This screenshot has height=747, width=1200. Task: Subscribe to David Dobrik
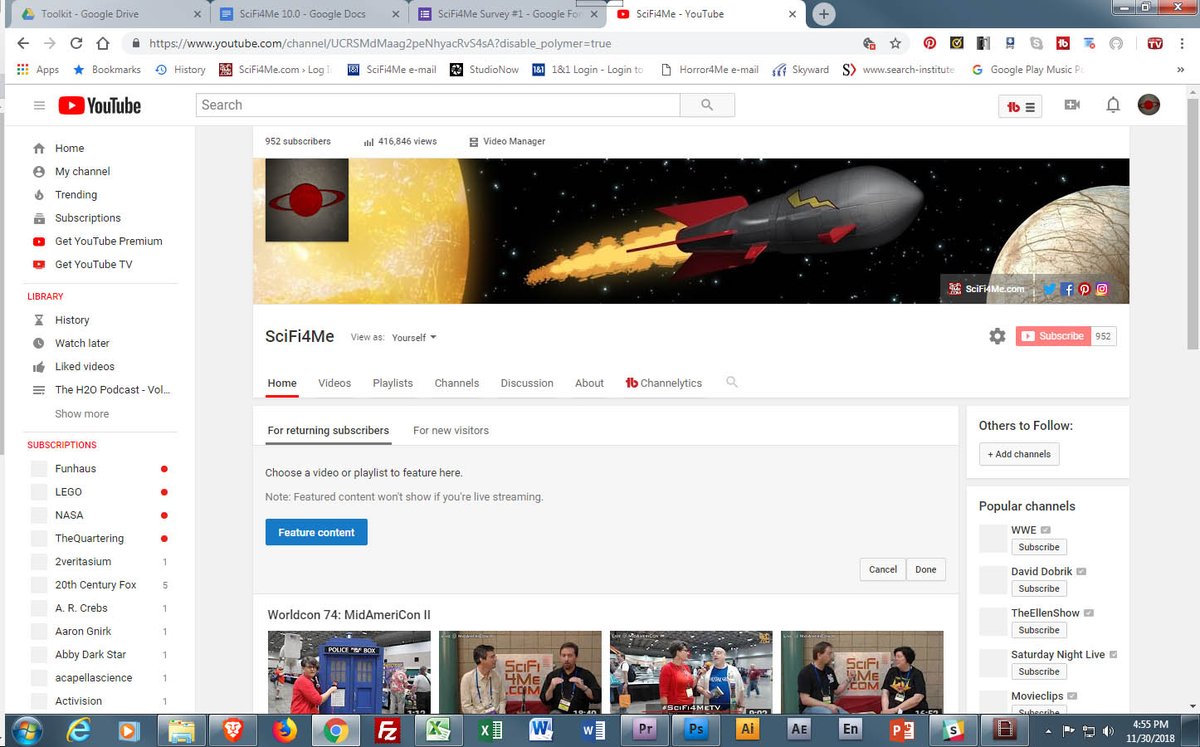pos(1039,588)
